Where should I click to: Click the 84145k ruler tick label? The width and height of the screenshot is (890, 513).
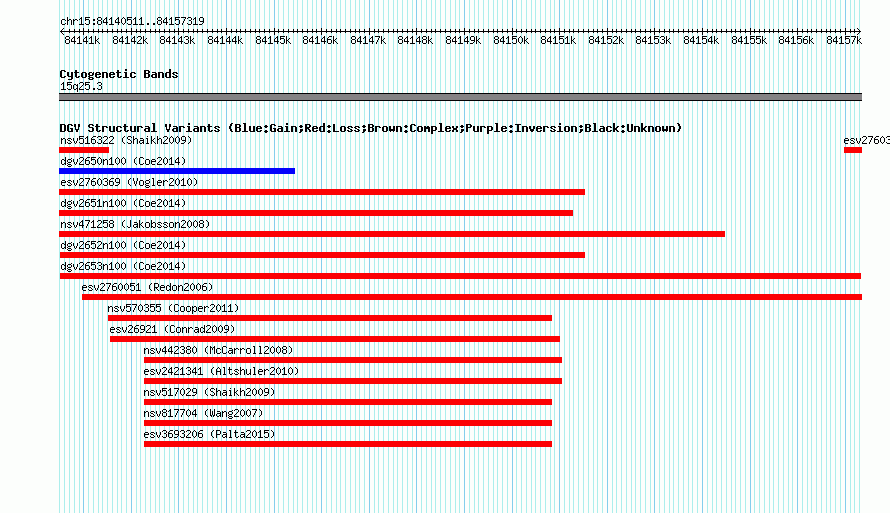(x=273, y=40)
